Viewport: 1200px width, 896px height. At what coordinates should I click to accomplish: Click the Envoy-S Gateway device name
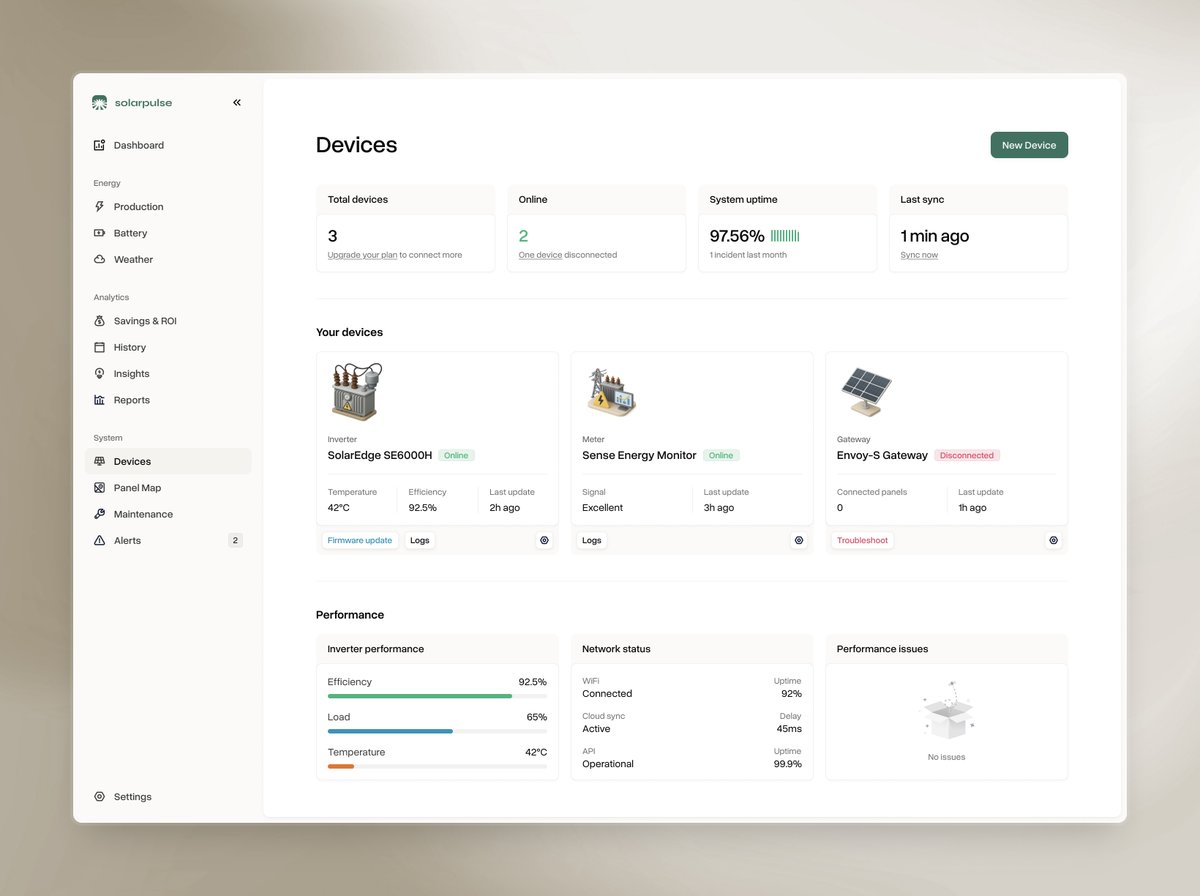pyautogui.click(x=882, y=455)
